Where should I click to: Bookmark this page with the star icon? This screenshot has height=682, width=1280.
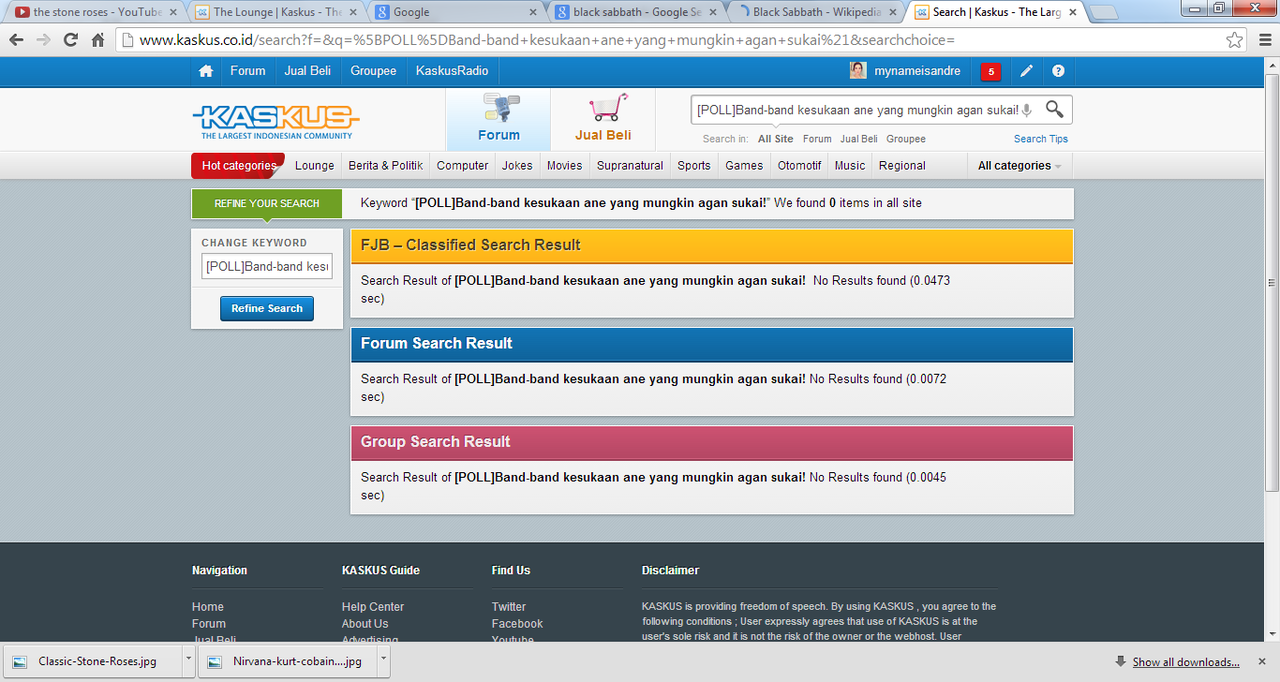pos(1235,40)
